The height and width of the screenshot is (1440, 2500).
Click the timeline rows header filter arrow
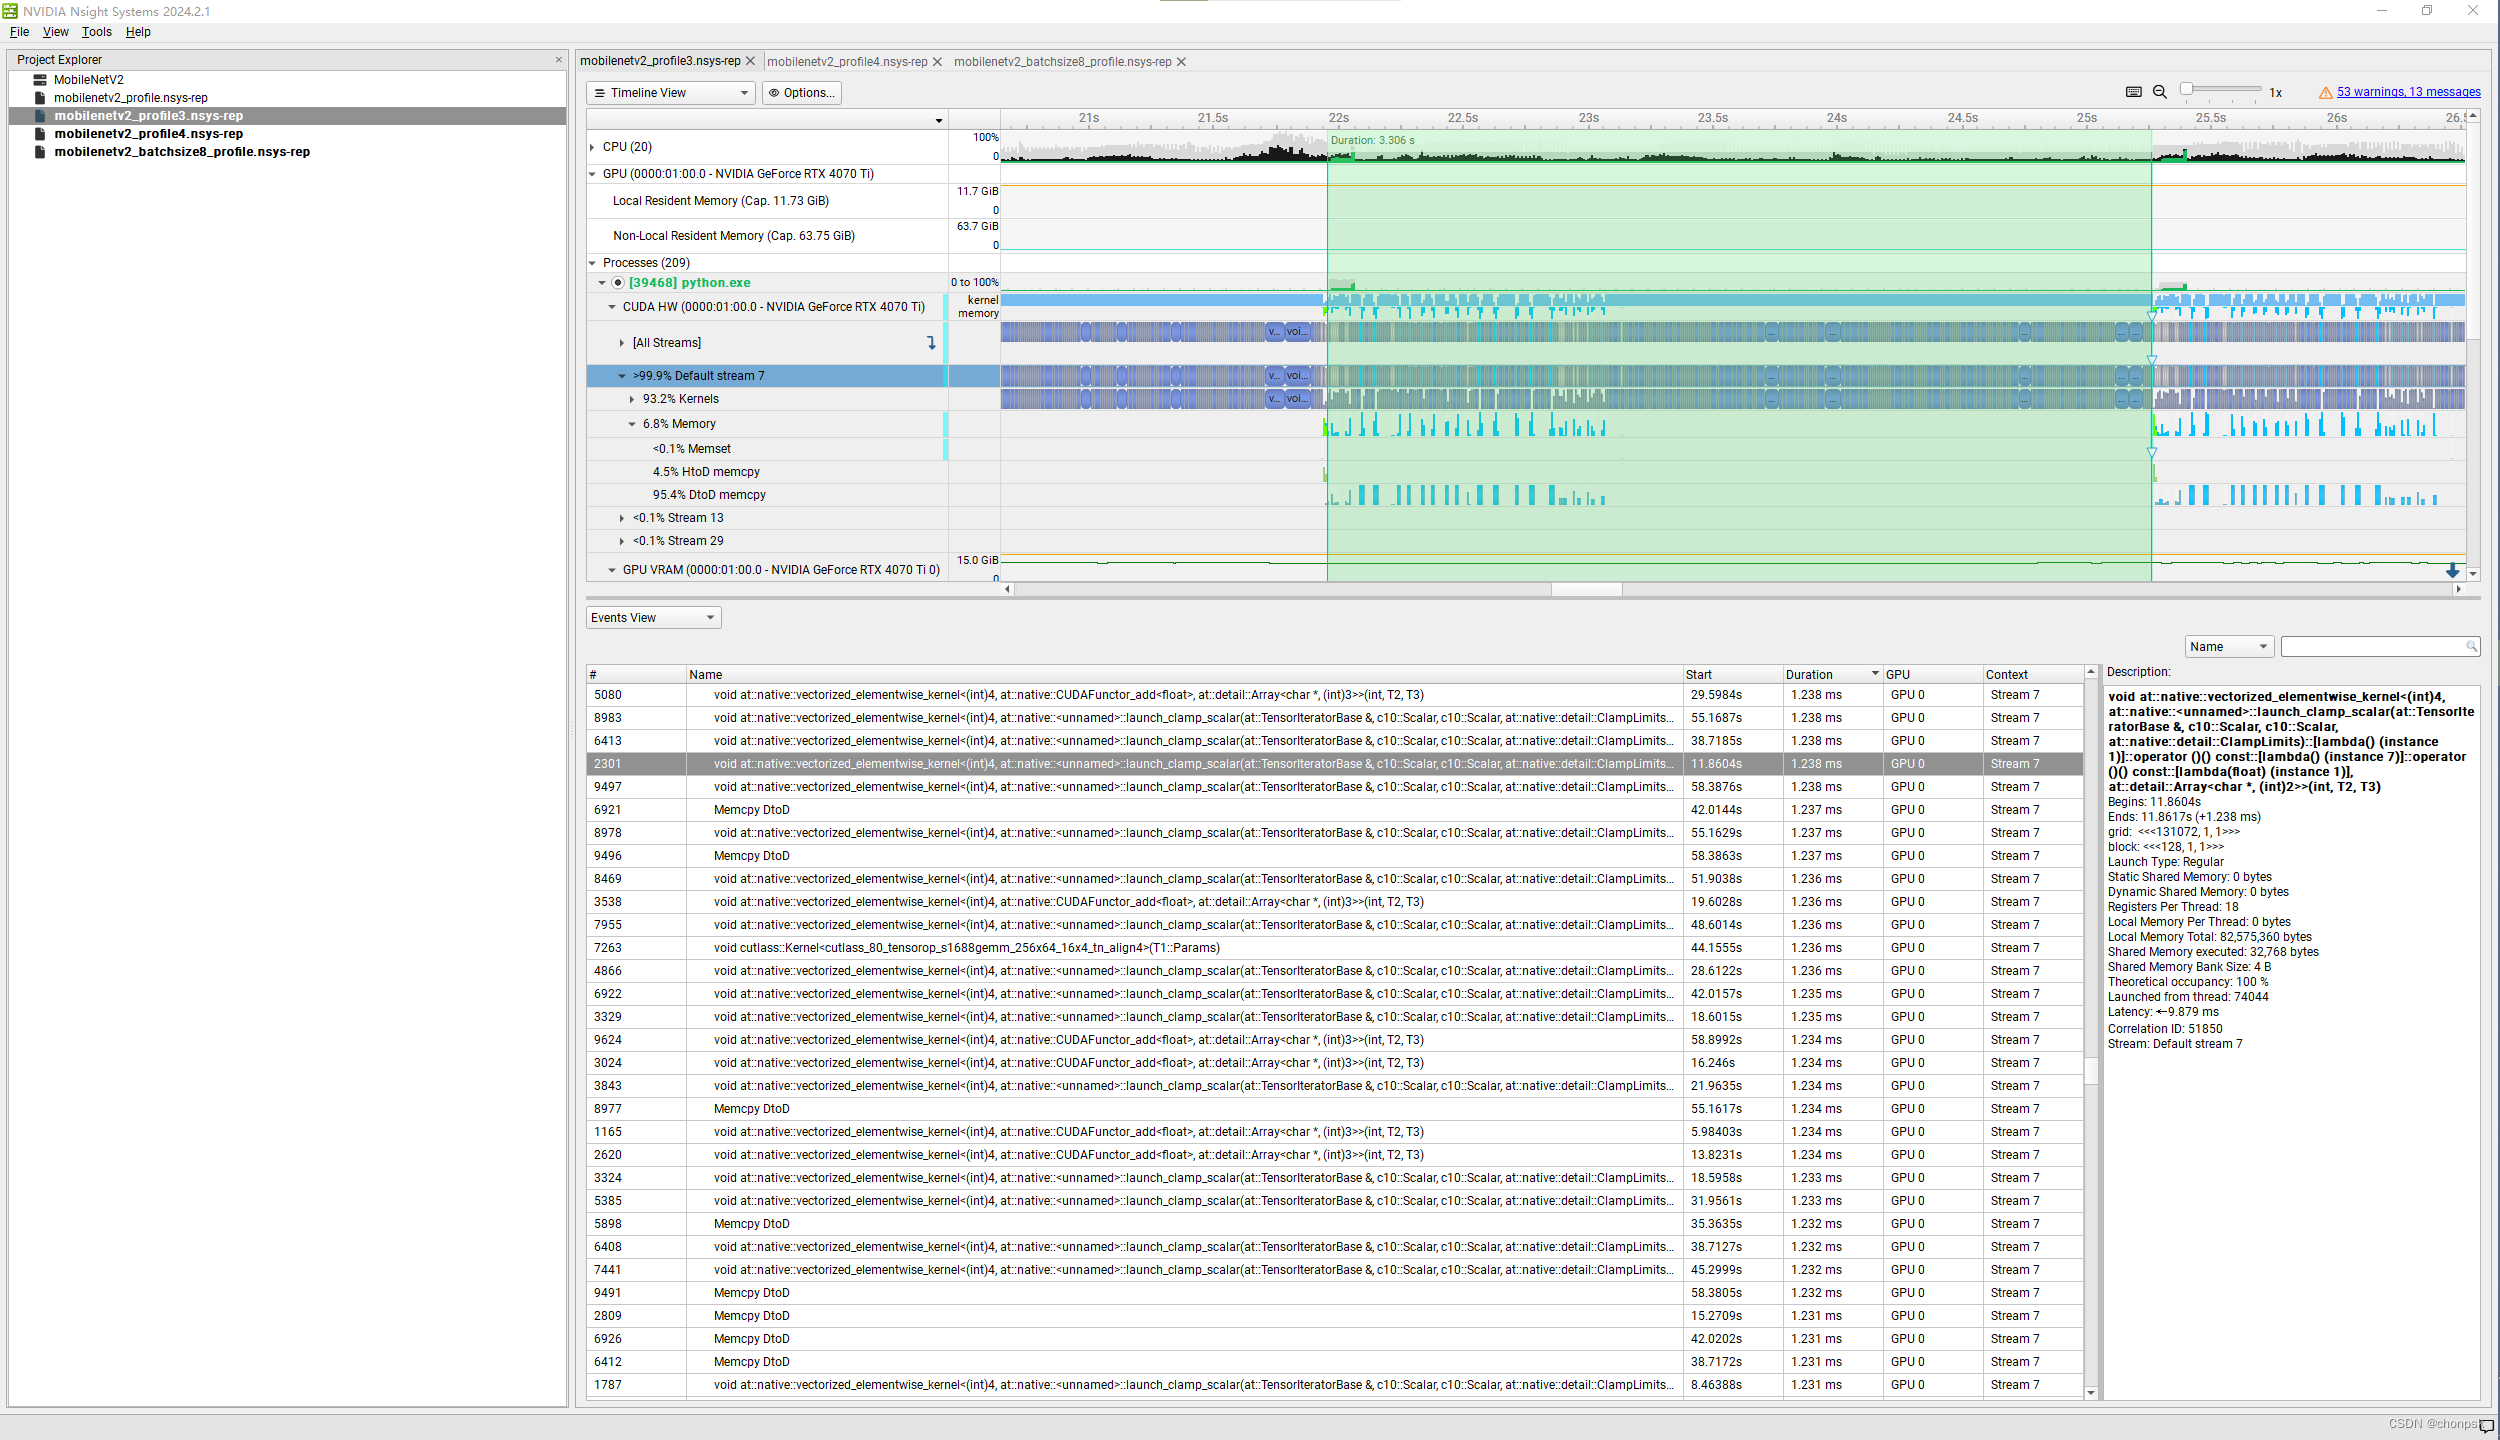point(939,121)
